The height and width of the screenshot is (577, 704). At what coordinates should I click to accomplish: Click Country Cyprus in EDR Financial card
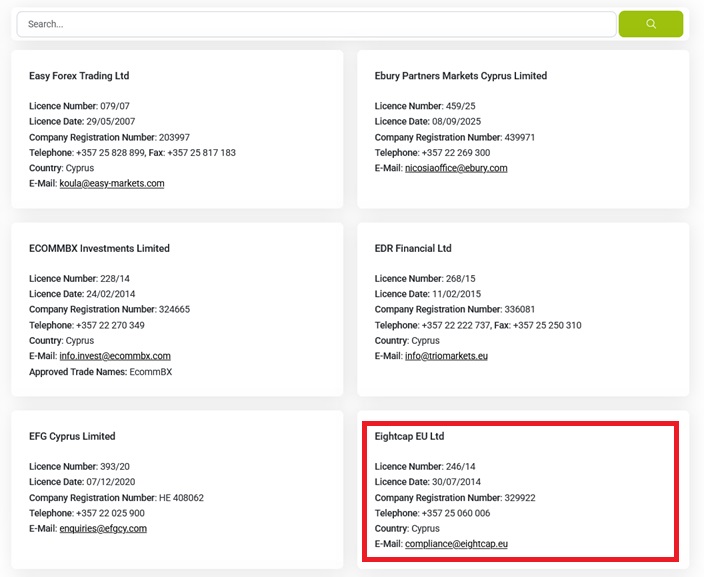click(407, 340)
